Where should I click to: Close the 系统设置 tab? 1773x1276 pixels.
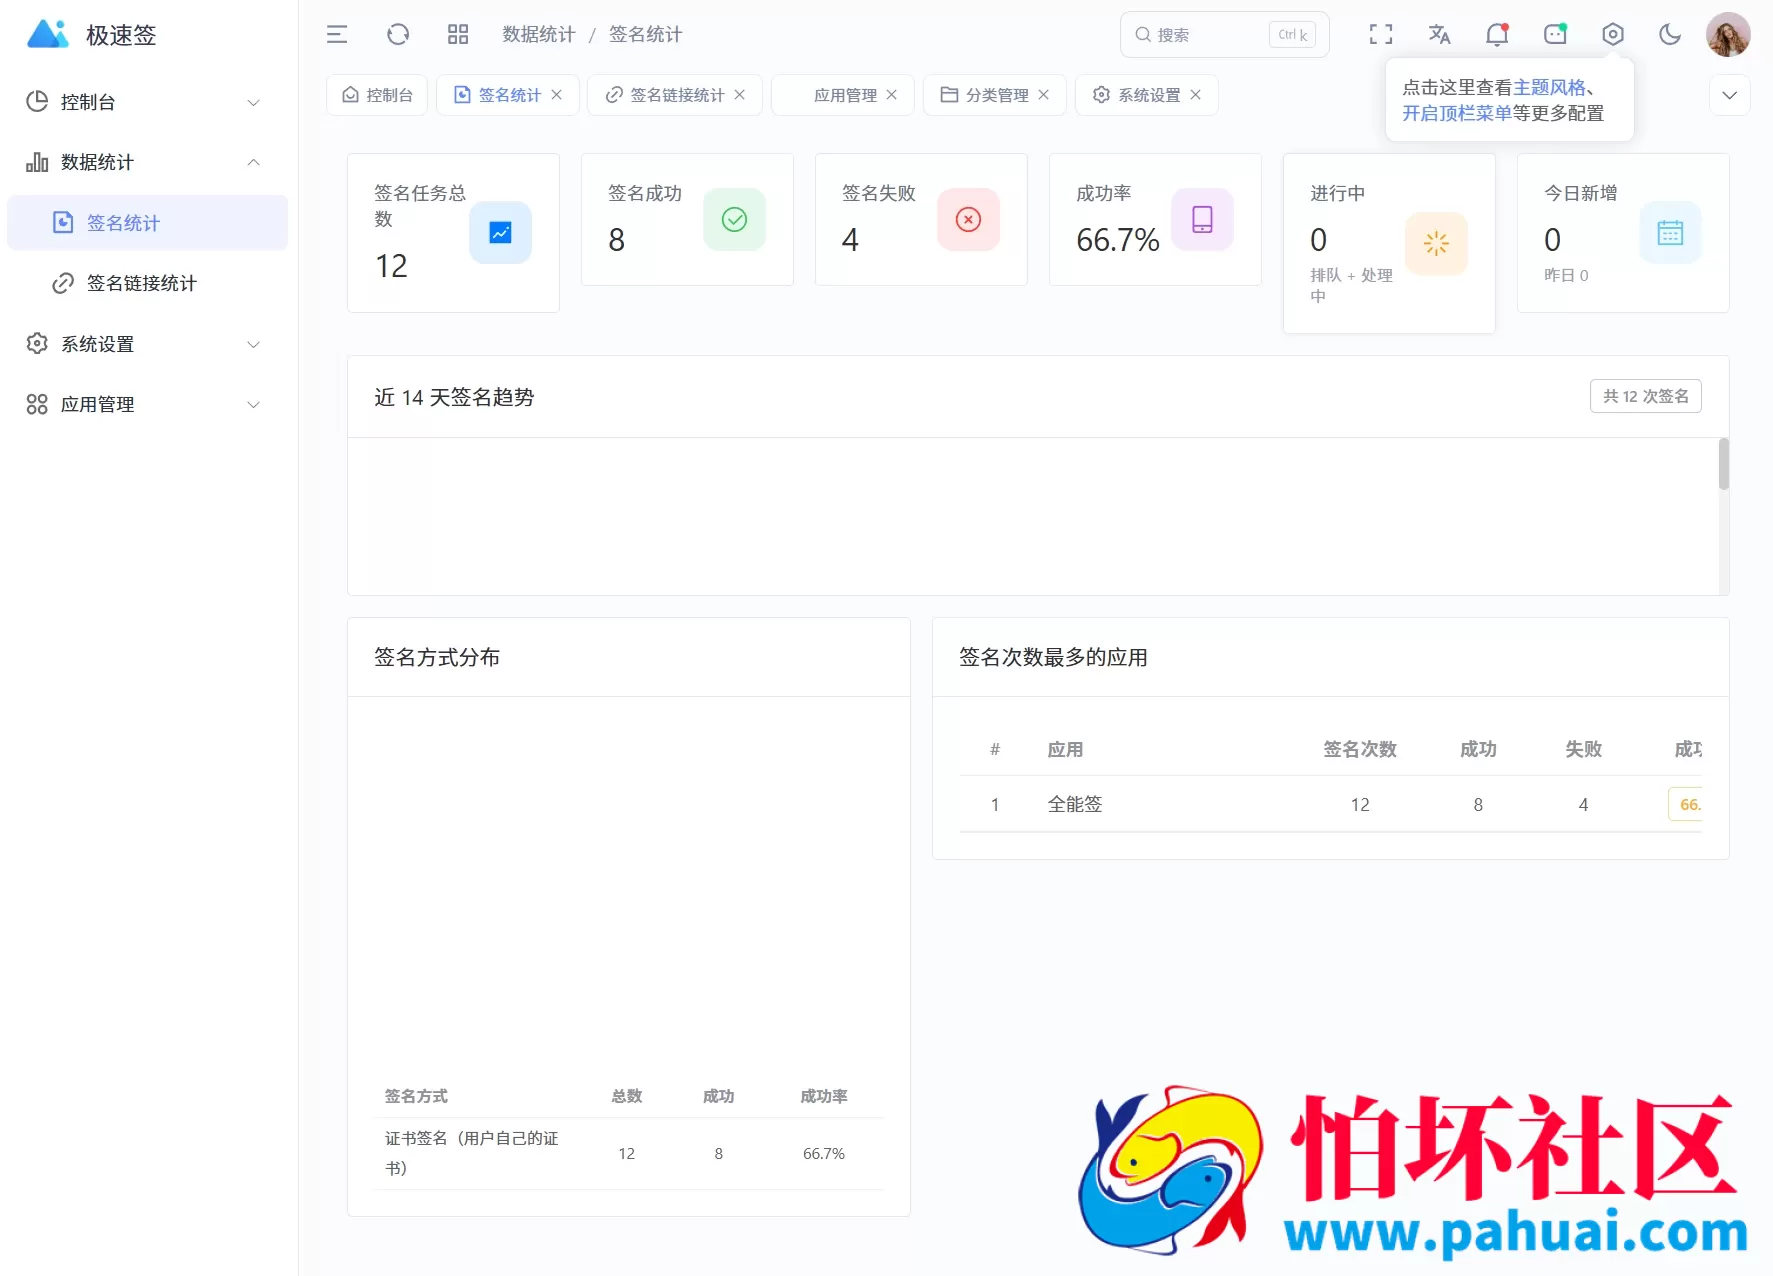pyautogui.click(x=1196, y=95)
